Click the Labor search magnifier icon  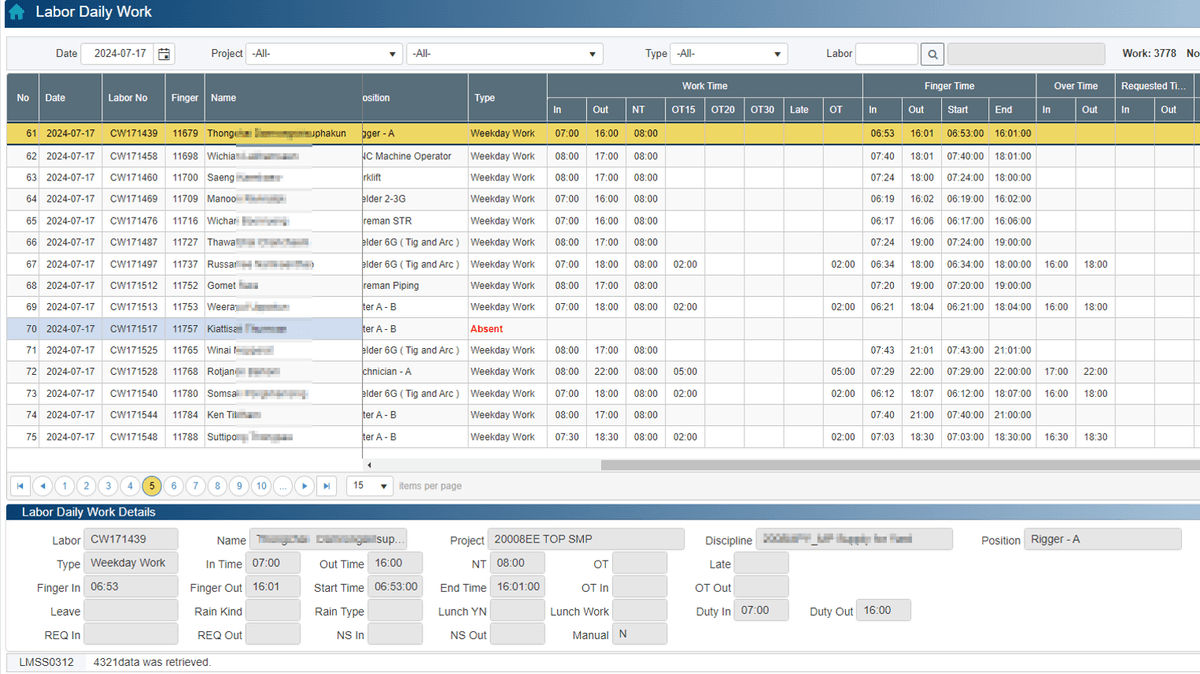tap(931, 54)
